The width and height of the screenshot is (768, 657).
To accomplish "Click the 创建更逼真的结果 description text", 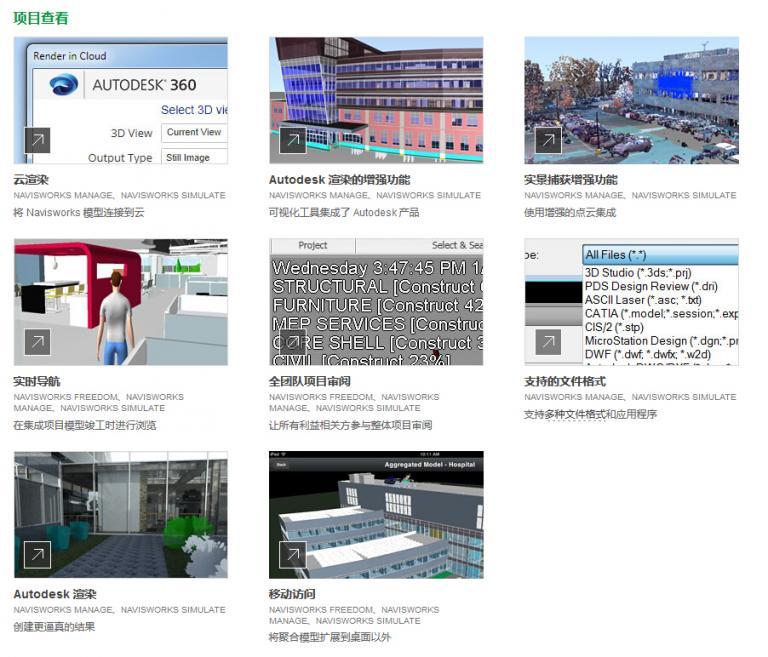I will click(x=54, y=625).
